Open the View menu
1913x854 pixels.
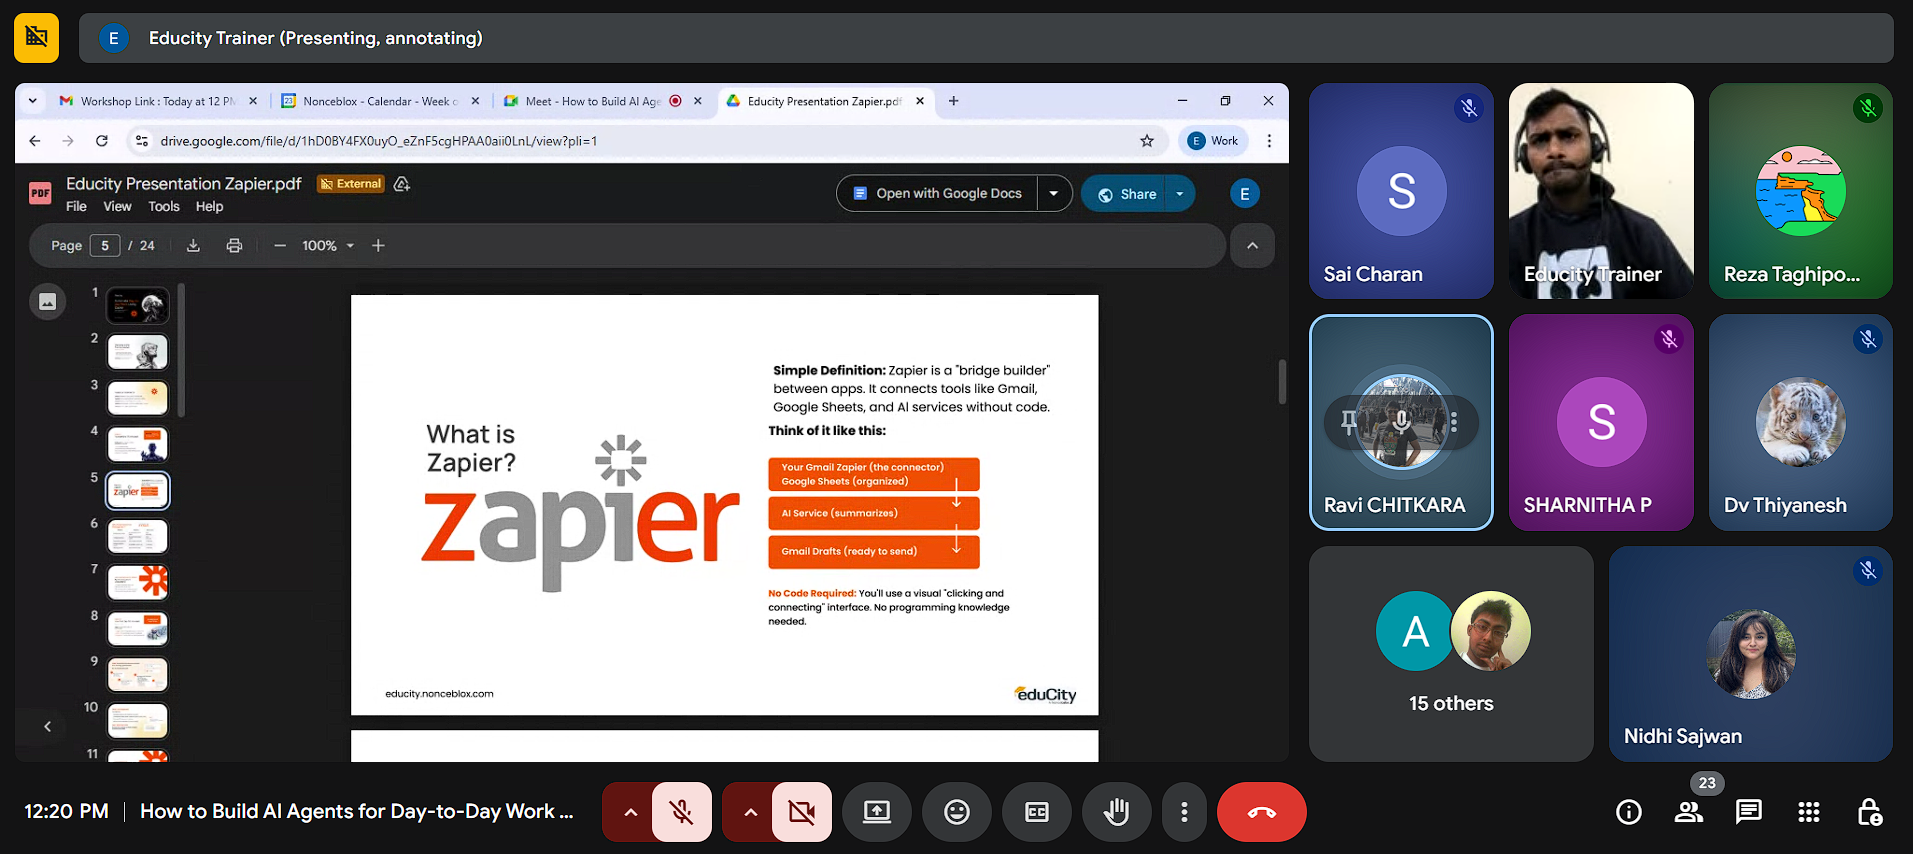click(x=117, y=207)
